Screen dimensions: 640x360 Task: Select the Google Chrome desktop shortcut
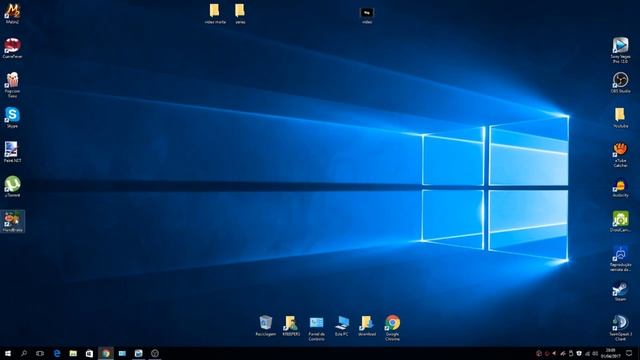coord(392,328)
